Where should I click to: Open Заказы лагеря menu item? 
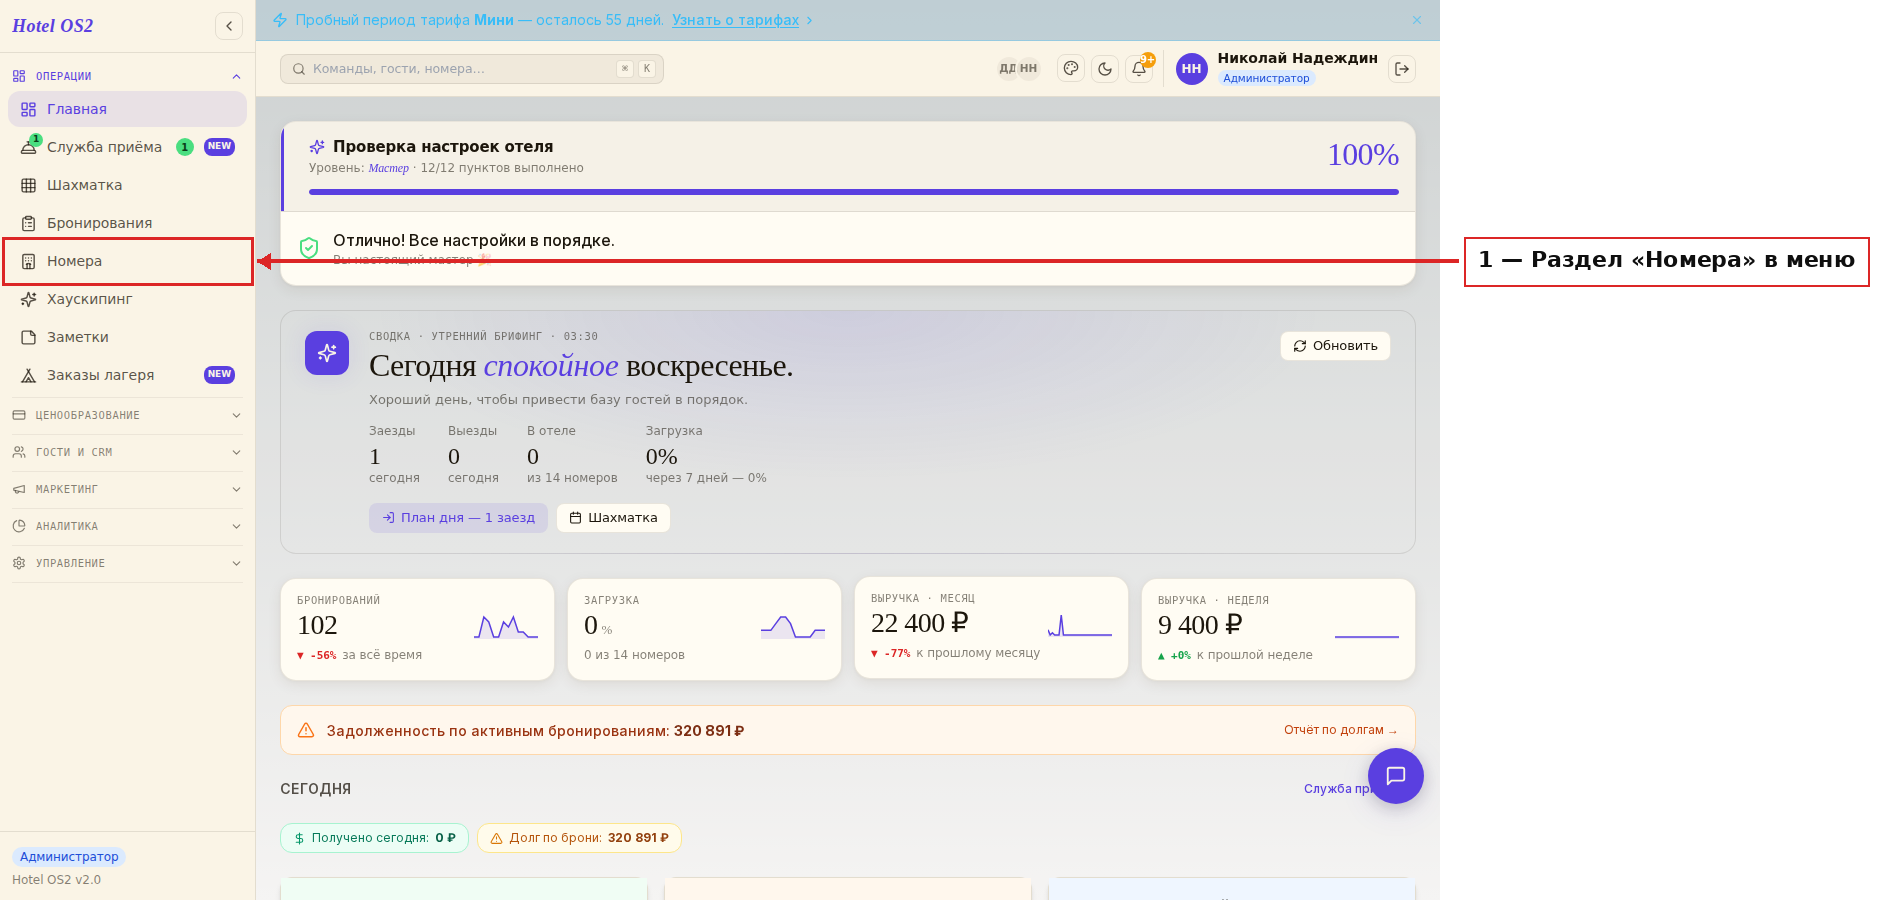click(127, 375)
